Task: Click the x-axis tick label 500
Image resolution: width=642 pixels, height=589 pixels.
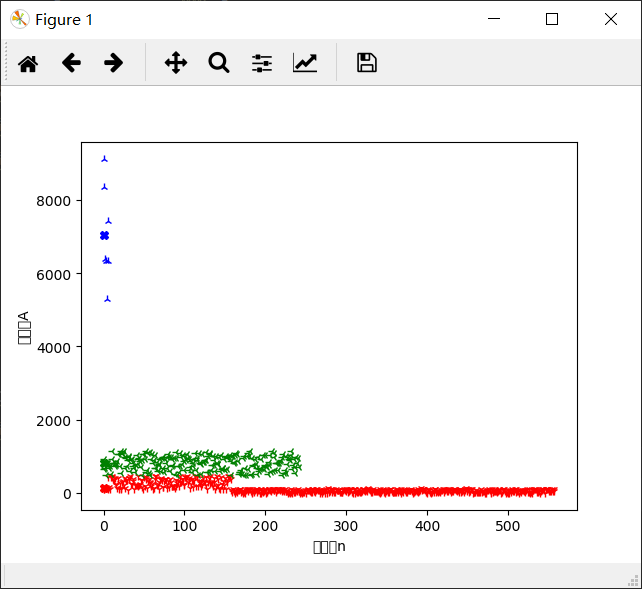Action: tap(508, 526)
